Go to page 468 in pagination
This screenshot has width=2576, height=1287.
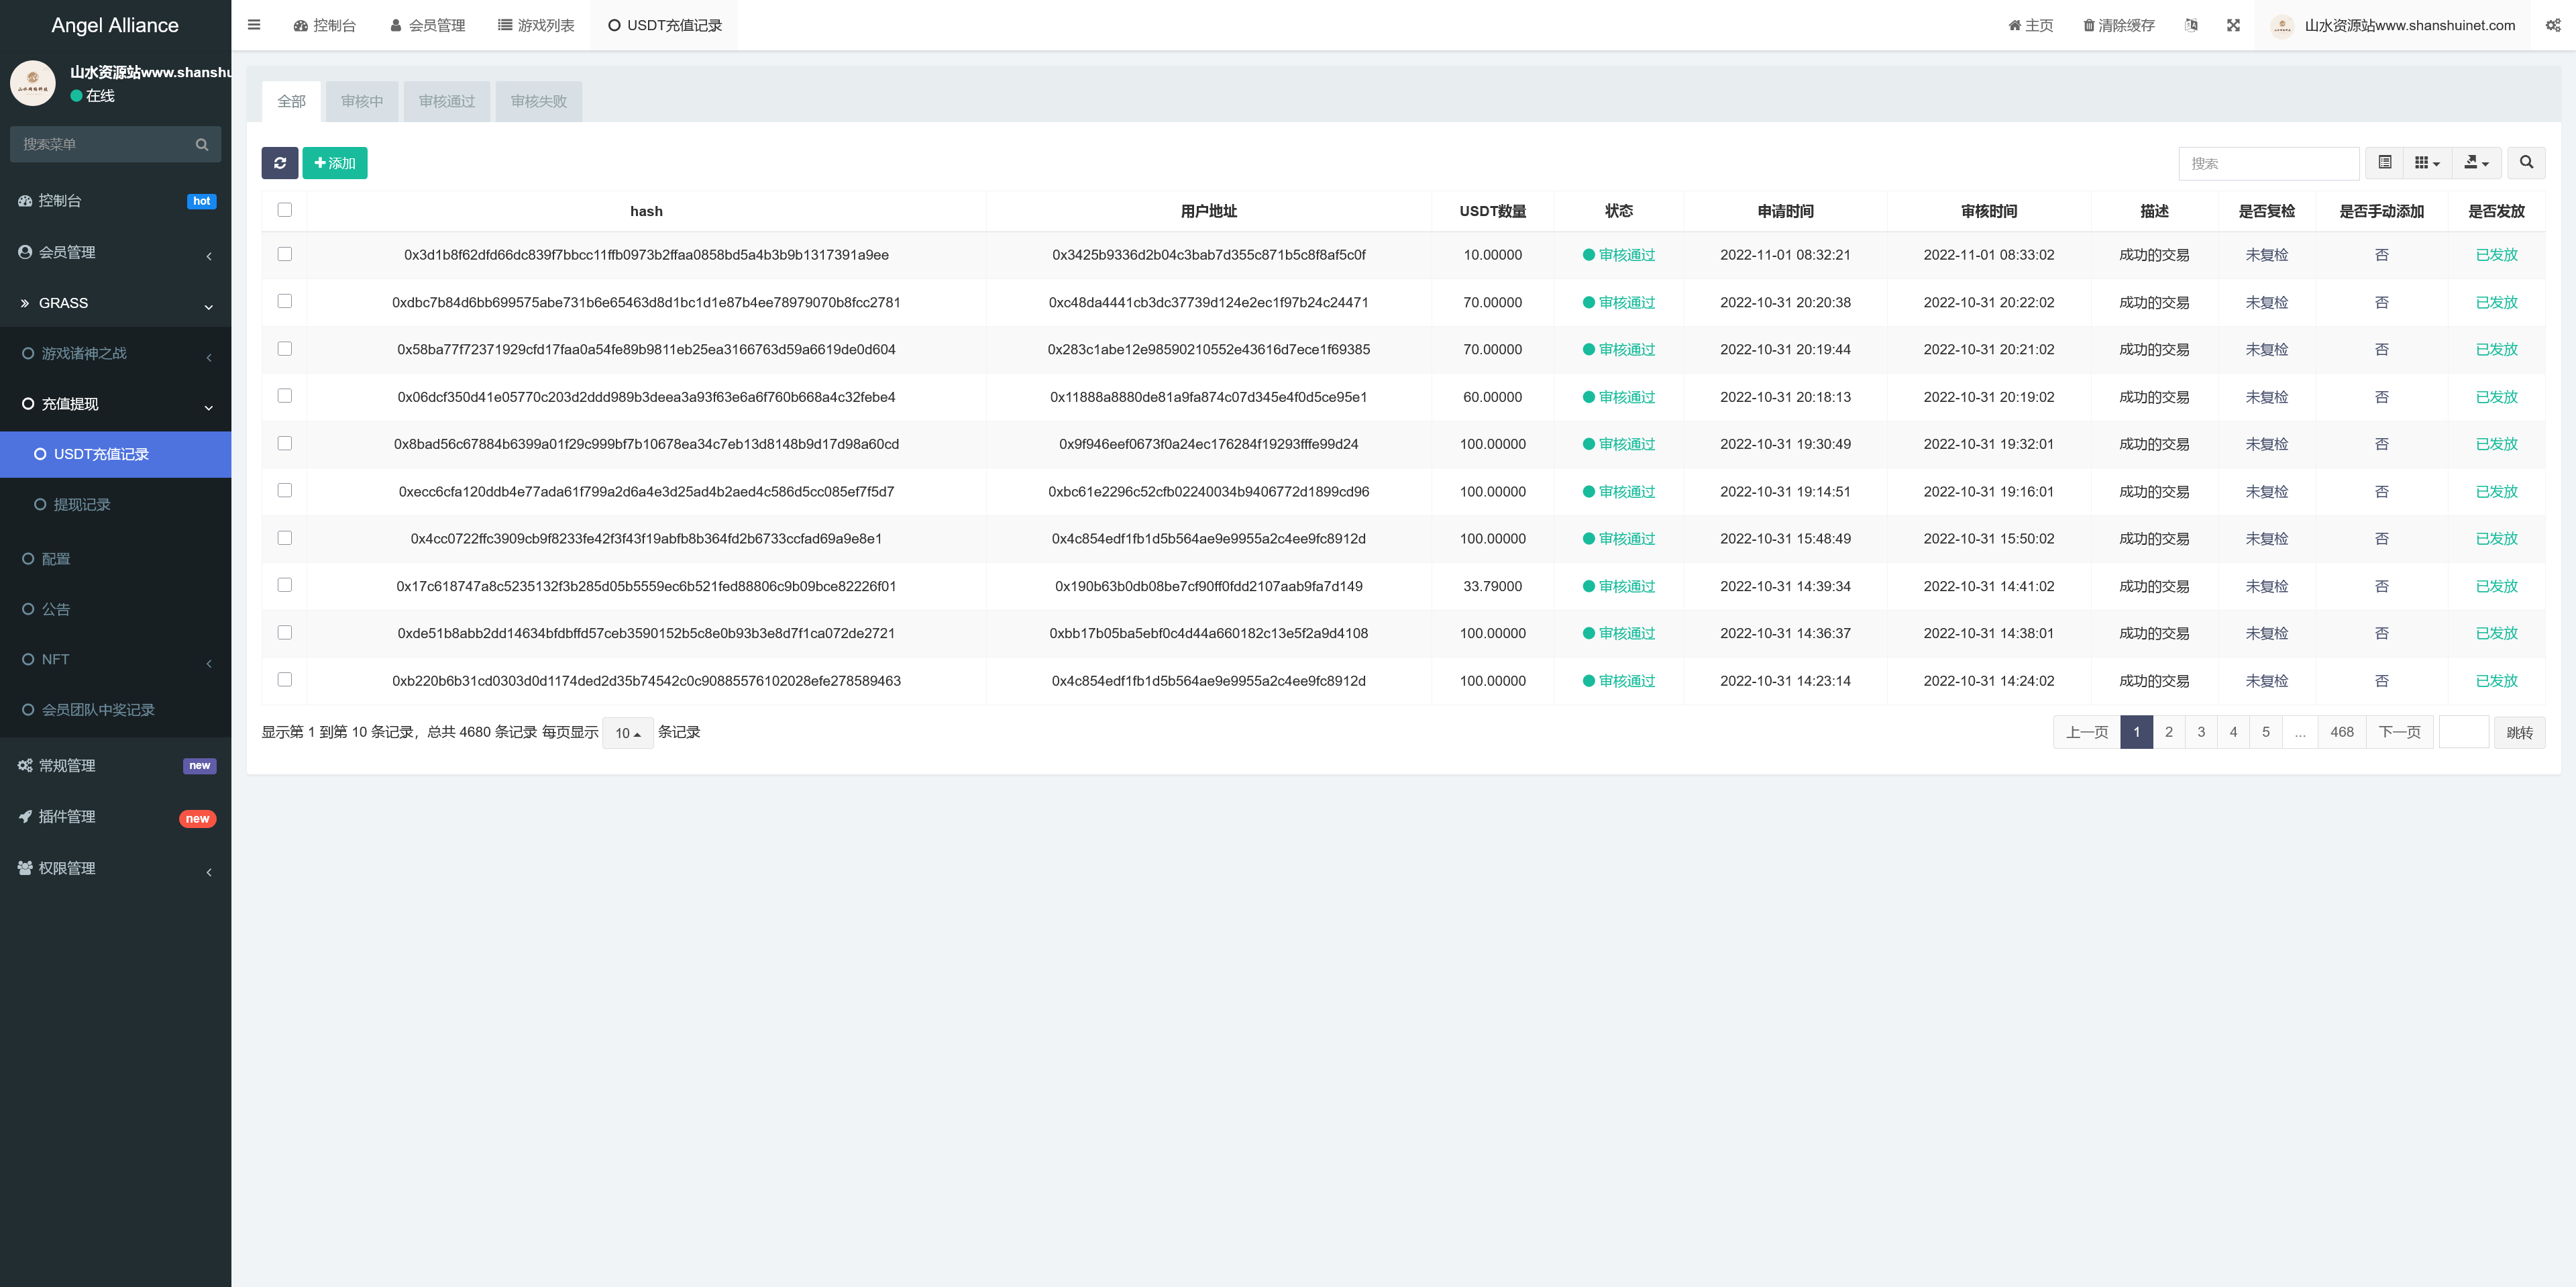point(2341,731)
